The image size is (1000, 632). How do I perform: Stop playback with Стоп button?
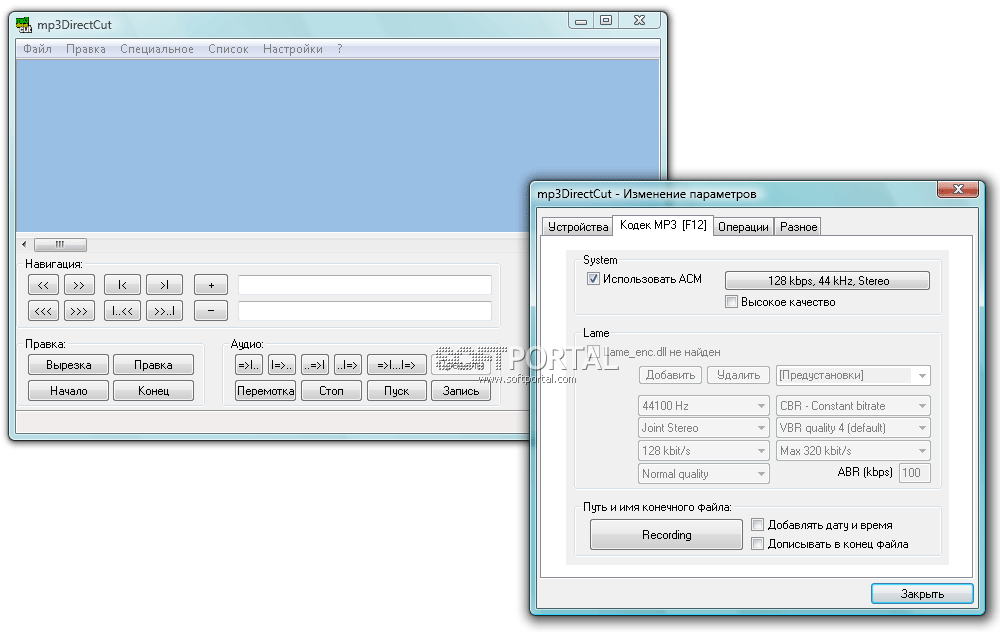tap(332, 390)
